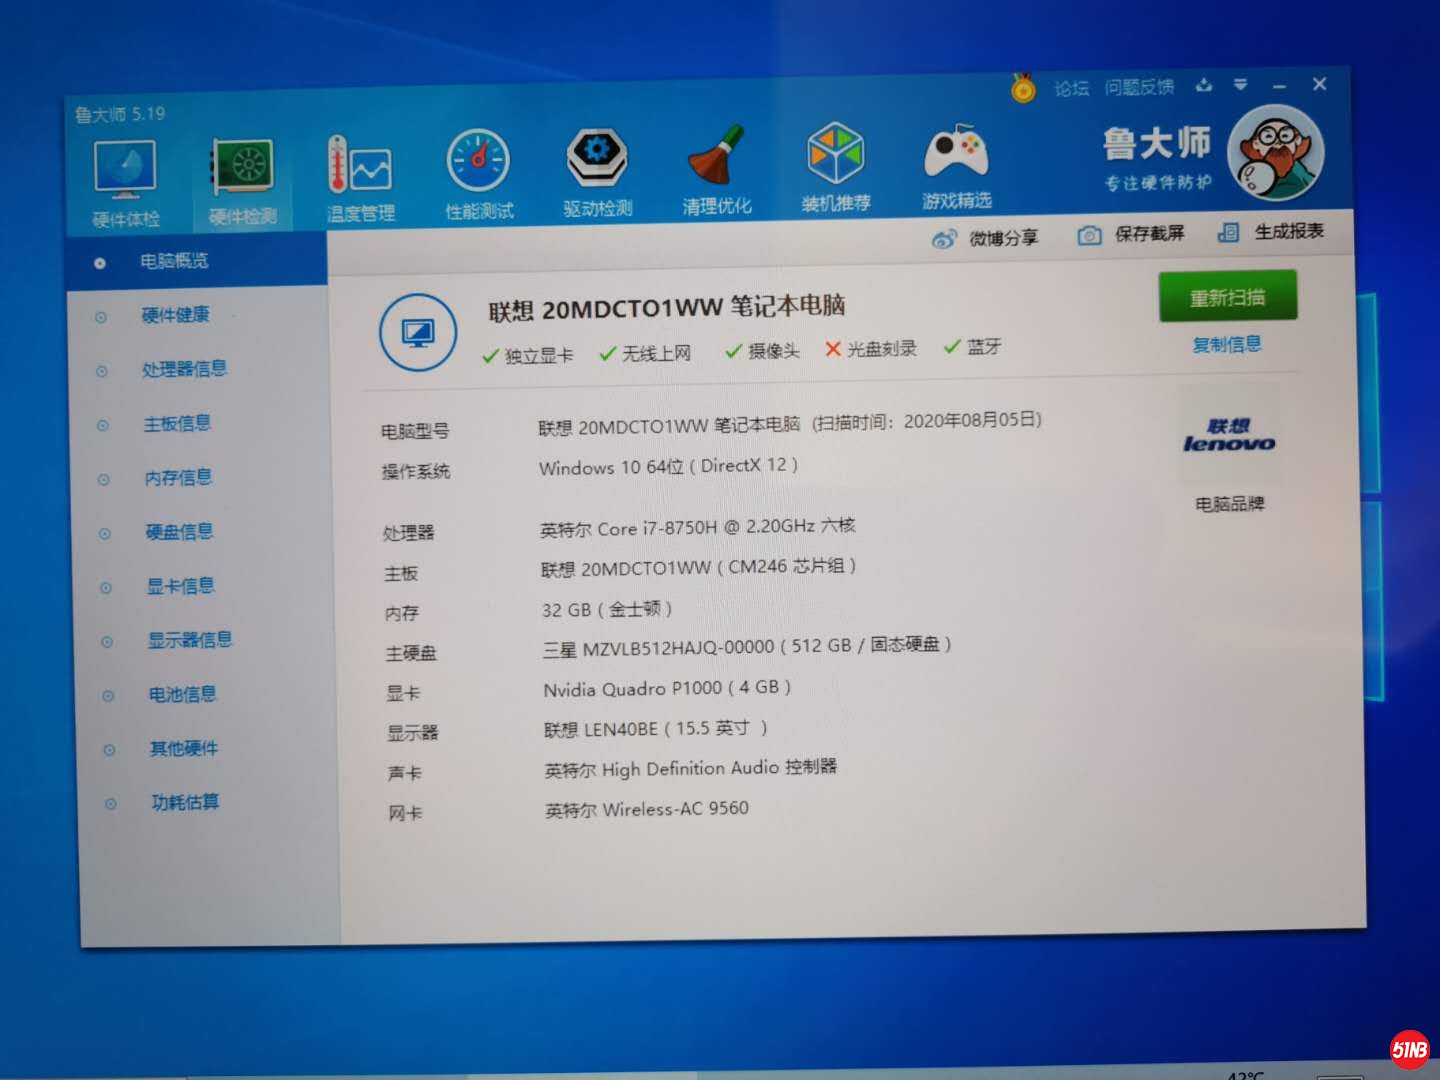Click 保存截屏 to save screenshot

tap(1132, 234)
